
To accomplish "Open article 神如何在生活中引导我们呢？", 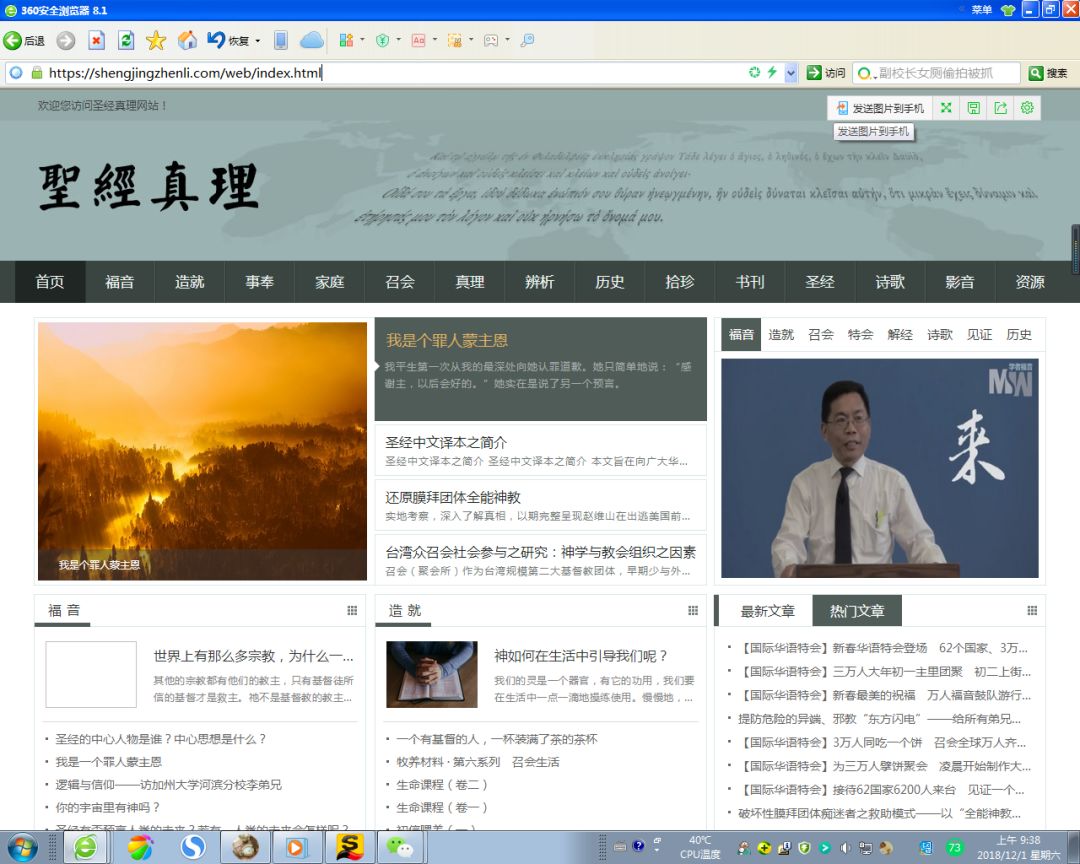I will (581, 656).
